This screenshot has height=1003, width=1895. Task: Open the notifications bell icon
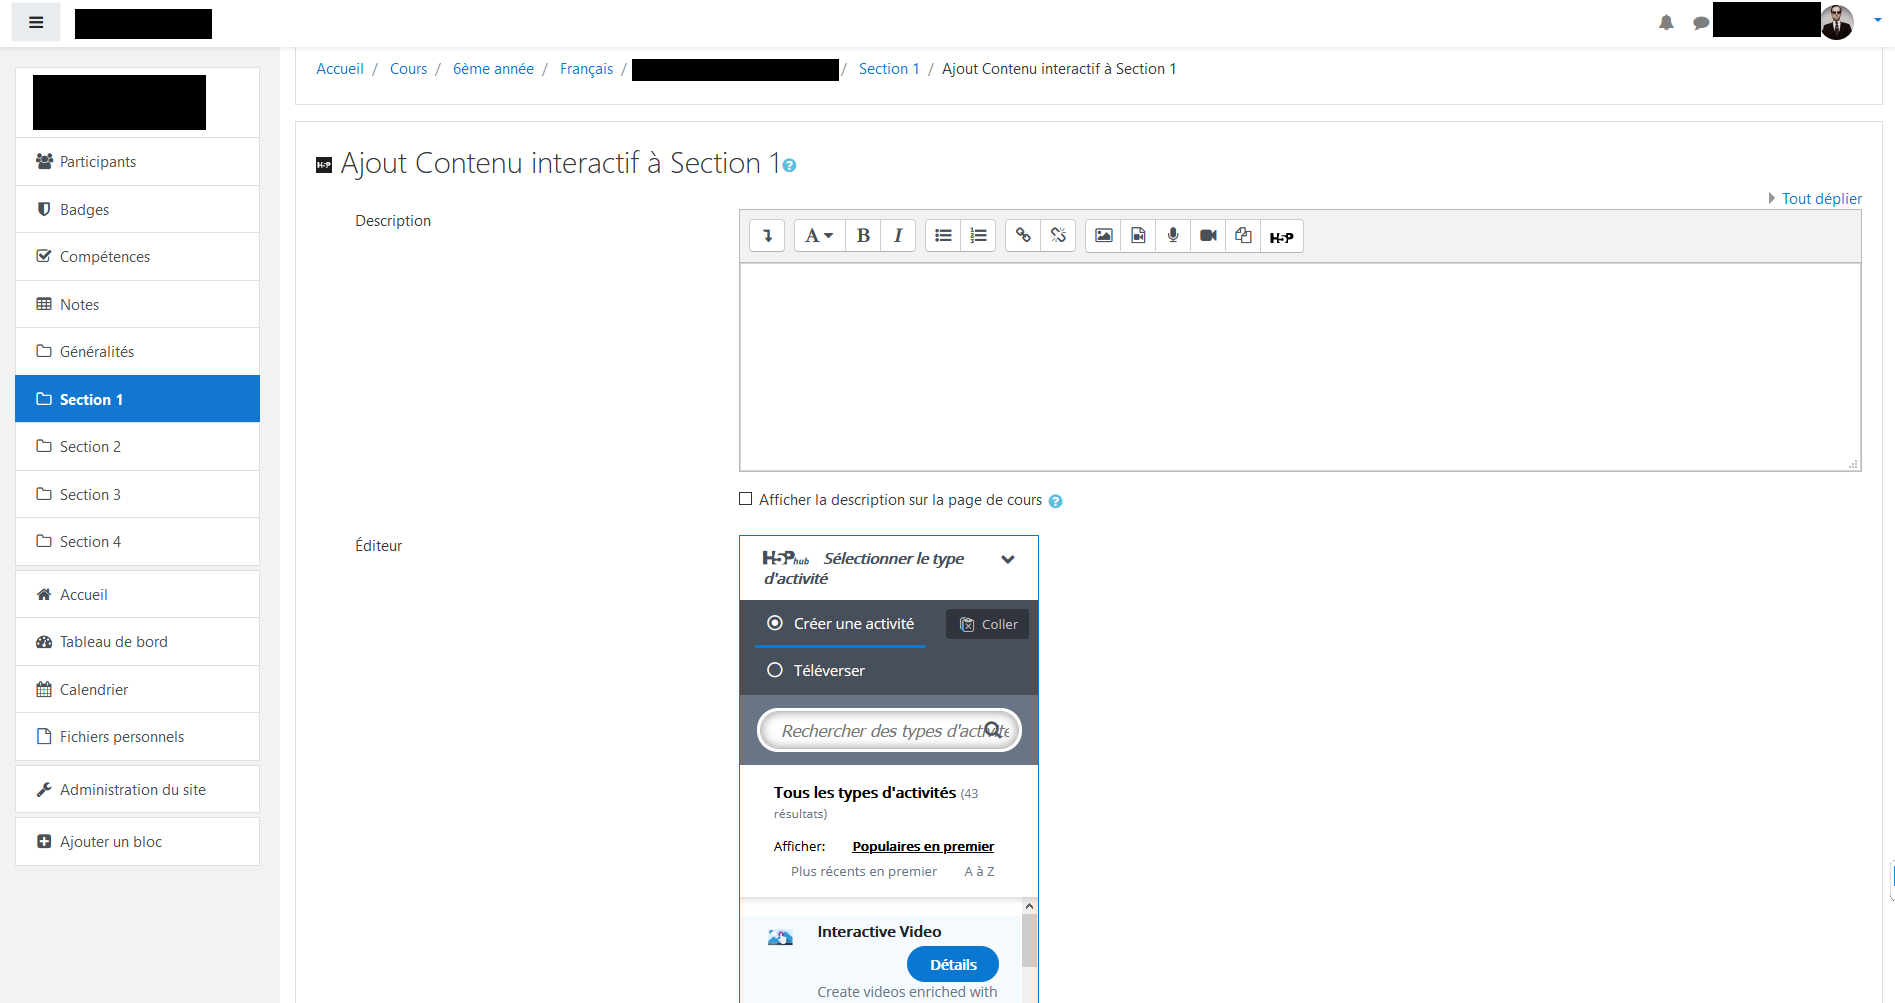[1666, 22]
